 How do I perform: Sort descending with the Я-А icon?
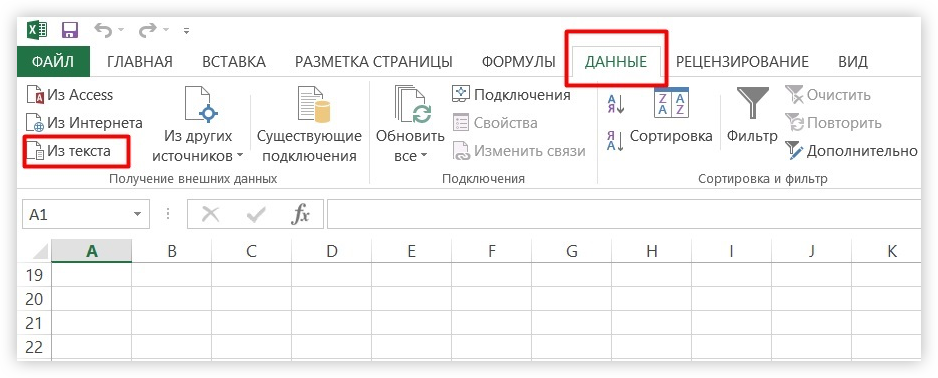coord(615,141)
